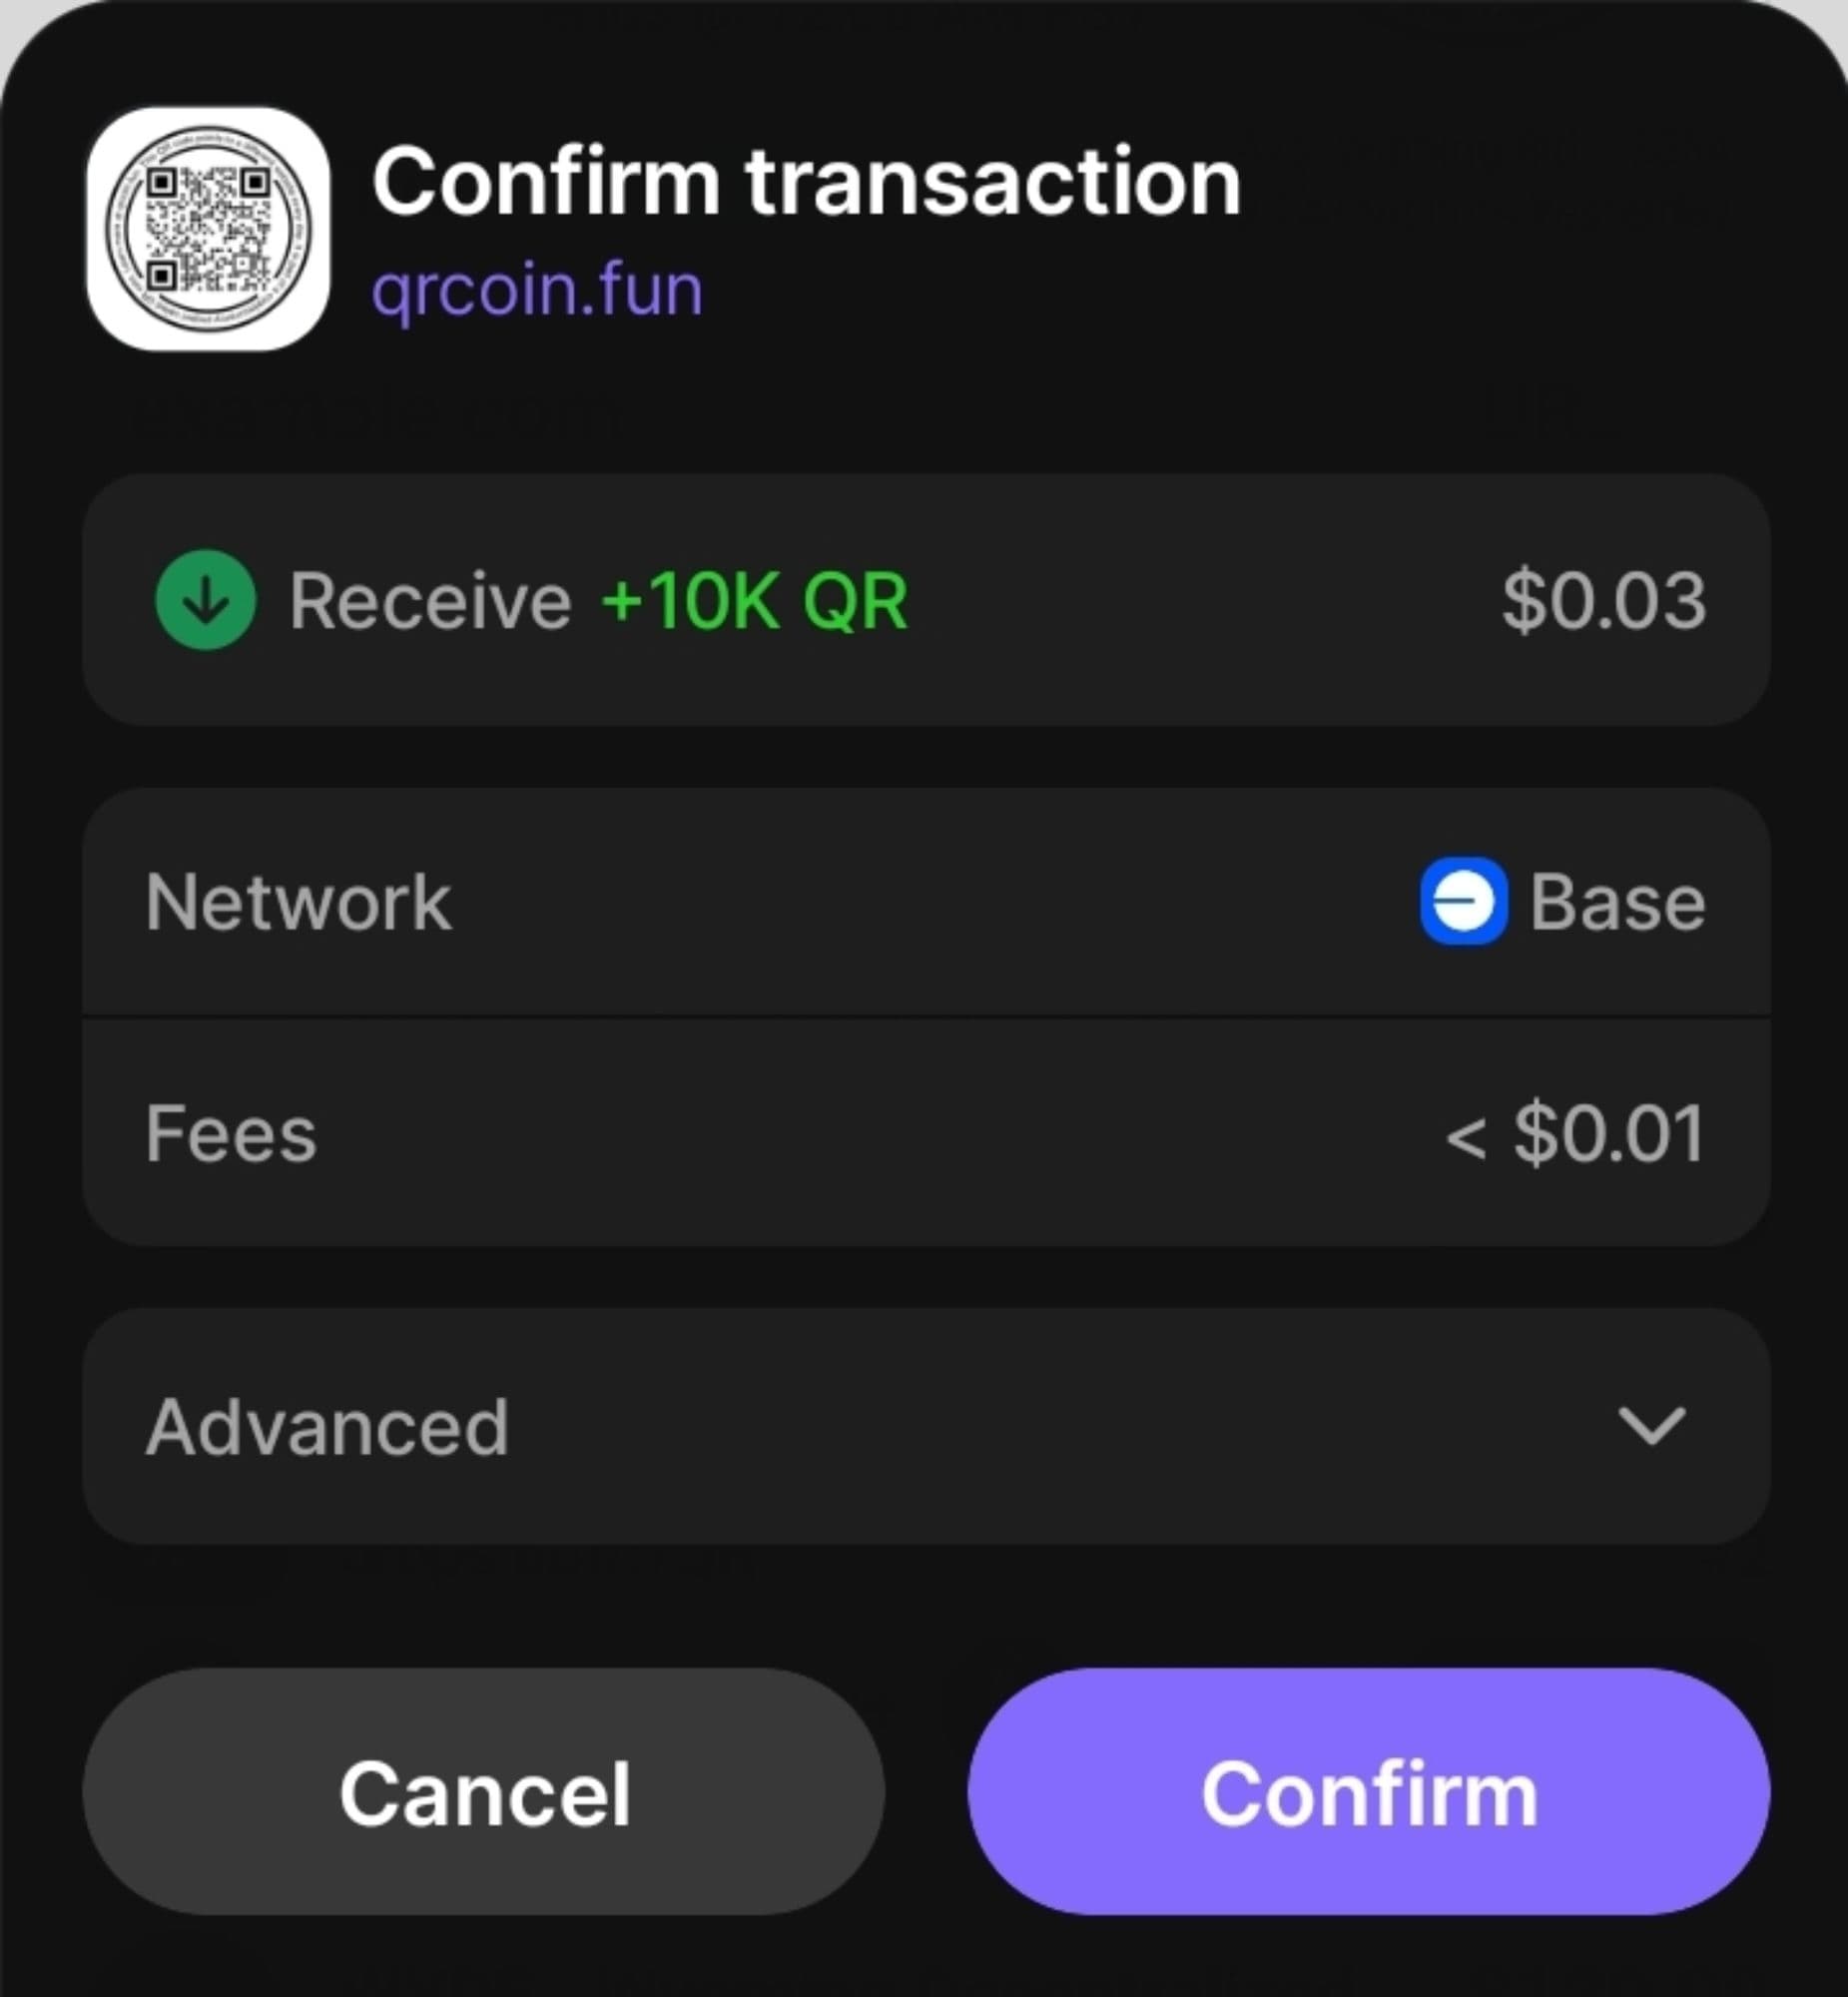Expand Advanced using the chevron arrow
Screen dimensions: 1848x1997
point(1651,1425)
